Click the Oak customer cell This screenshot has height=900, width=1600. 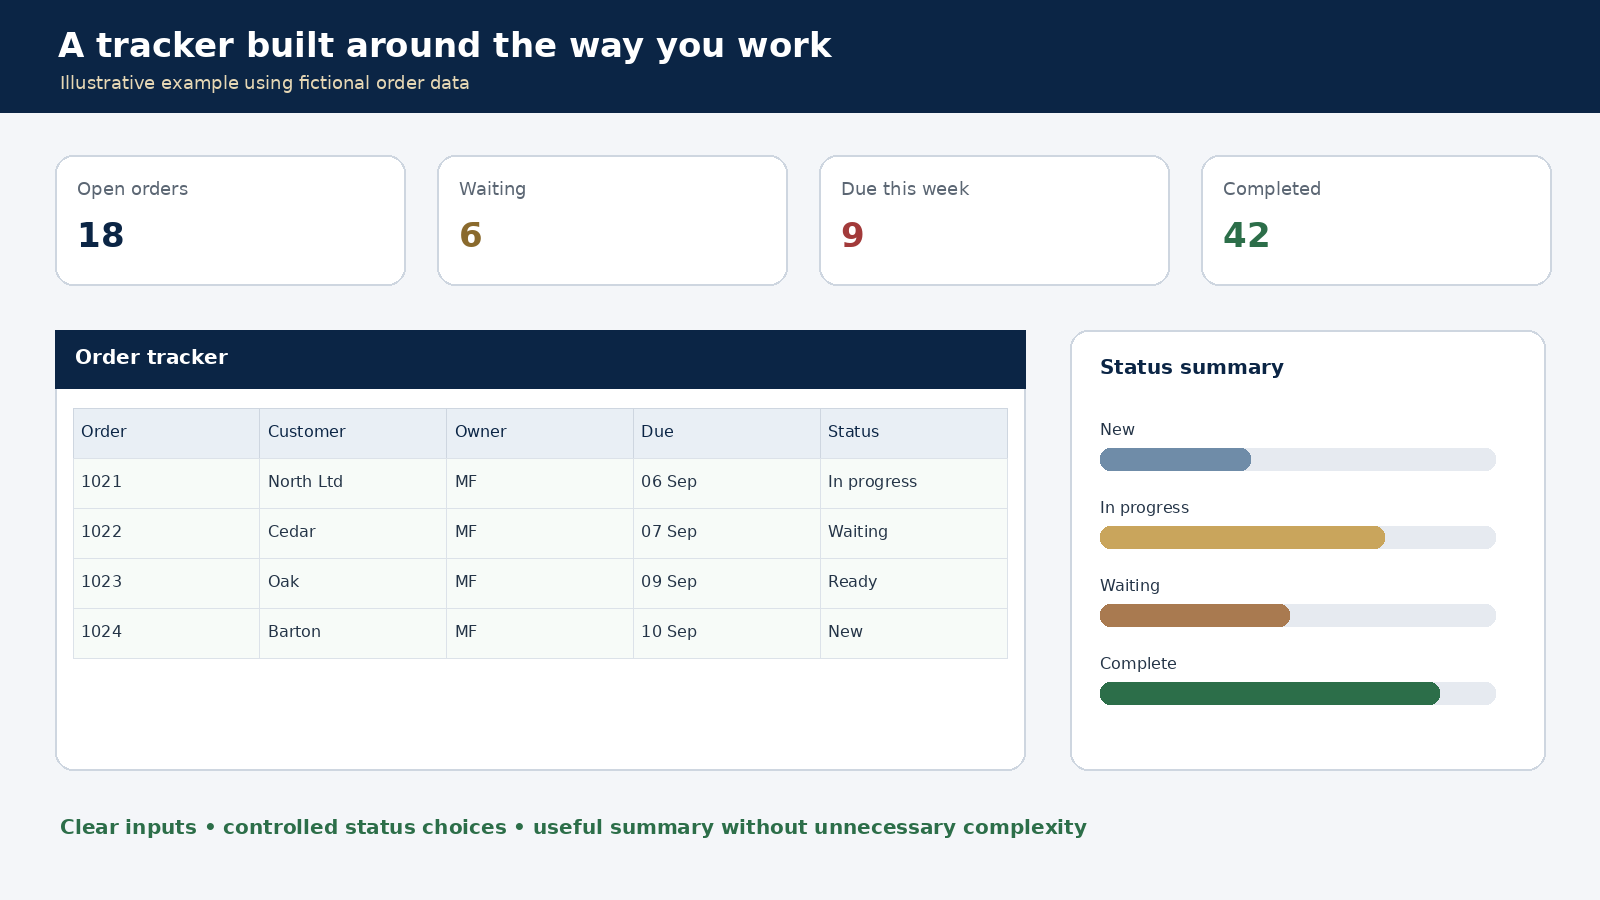click(353, 583)
